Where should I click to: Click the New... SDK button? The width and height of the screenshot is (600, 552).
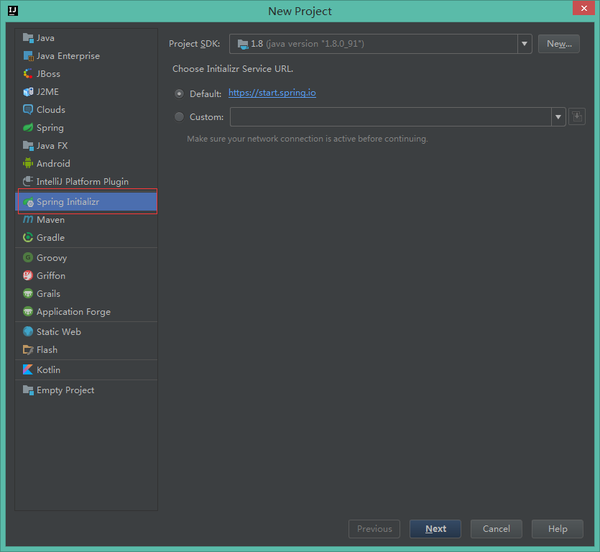pyautogui.click(x=559, y=44)
